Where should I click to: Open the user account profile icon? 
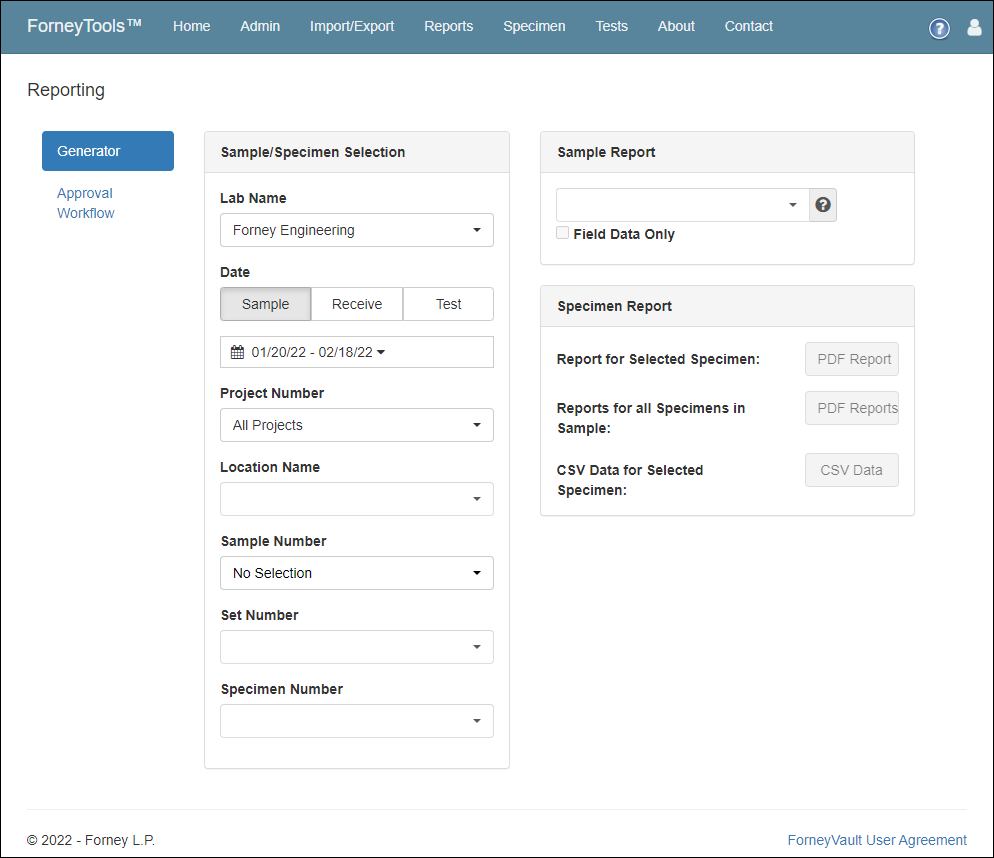[974, 27]
